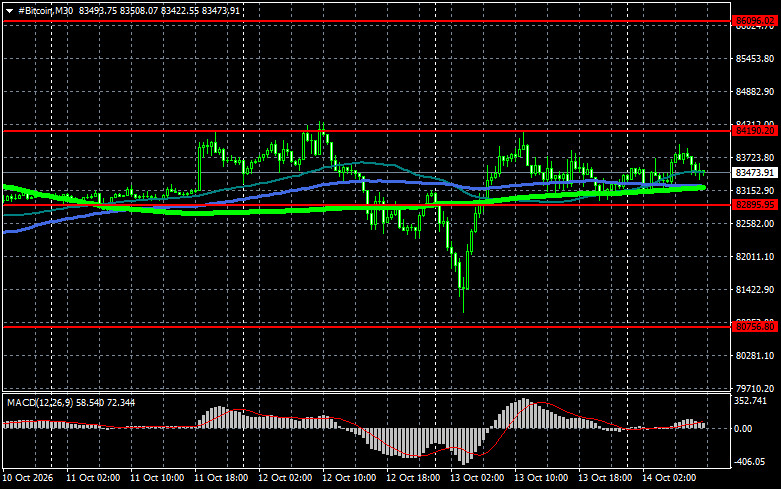Click the 10 Oct 2026 date label
This screenshot has width=781, height=489.
click(x=27, y=478)
